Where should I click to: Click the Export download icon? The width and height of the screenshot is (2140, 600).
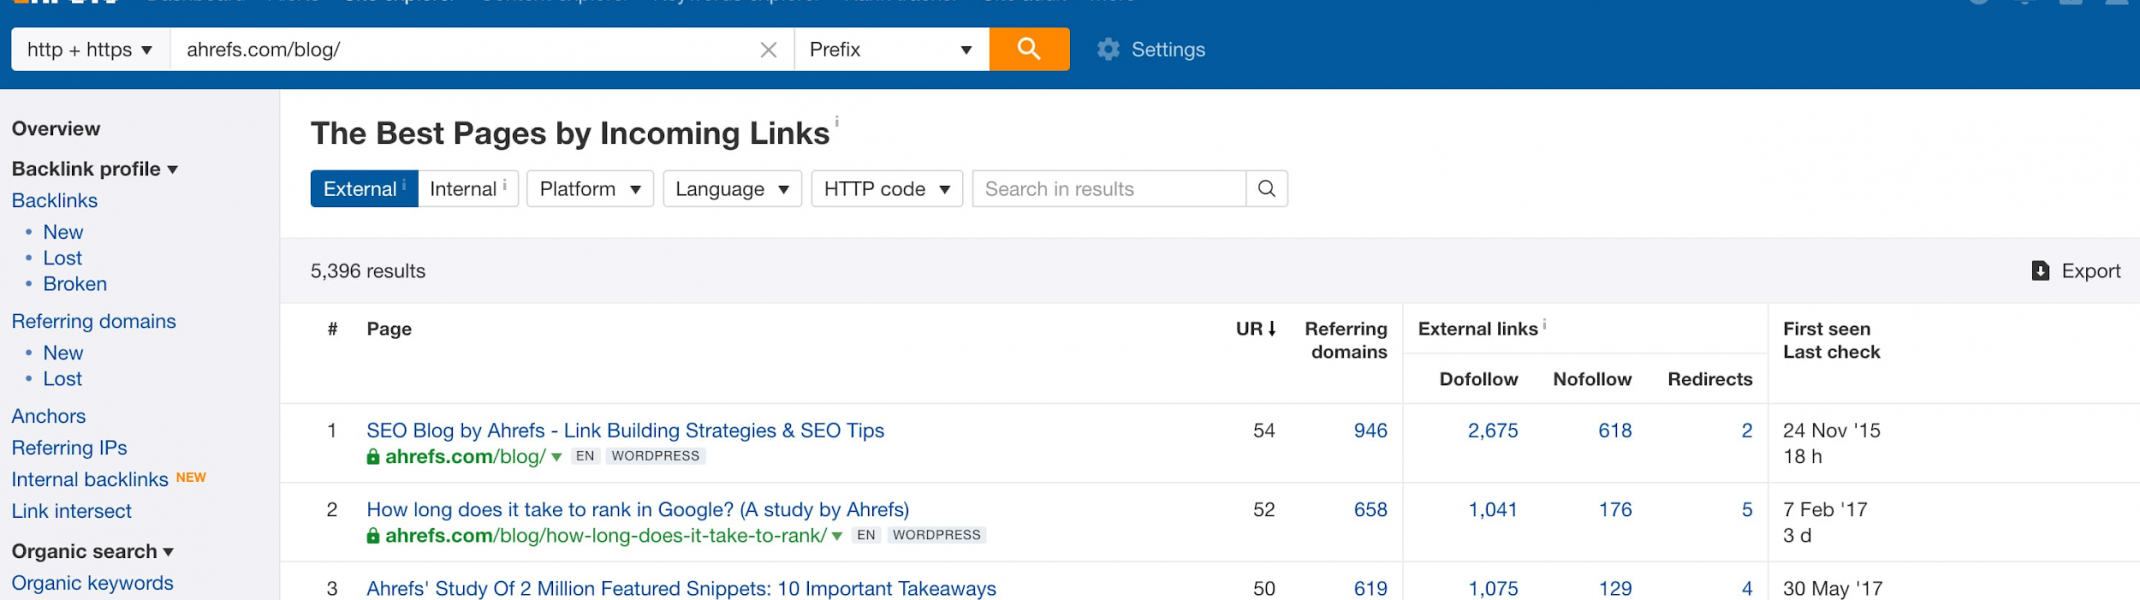pos(2040,271)
